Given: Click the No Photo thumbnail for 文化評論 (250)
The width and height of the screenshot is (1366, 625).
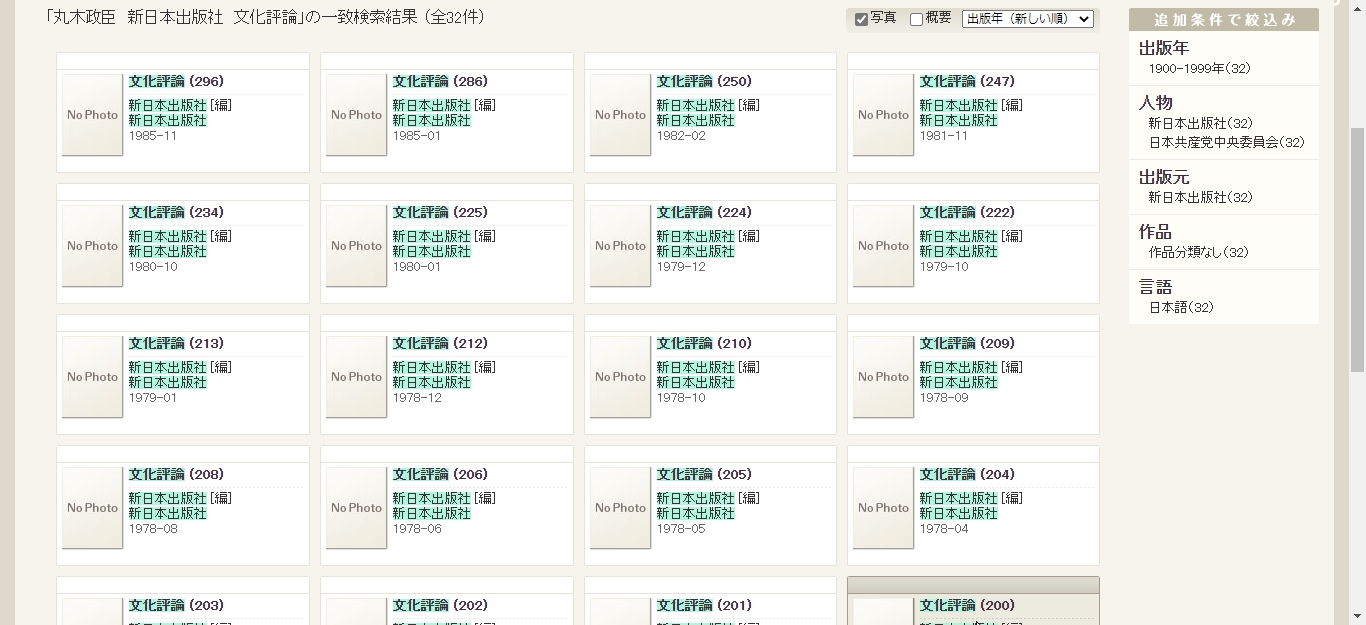Looking at the screenshot, I should coord(620,115).
